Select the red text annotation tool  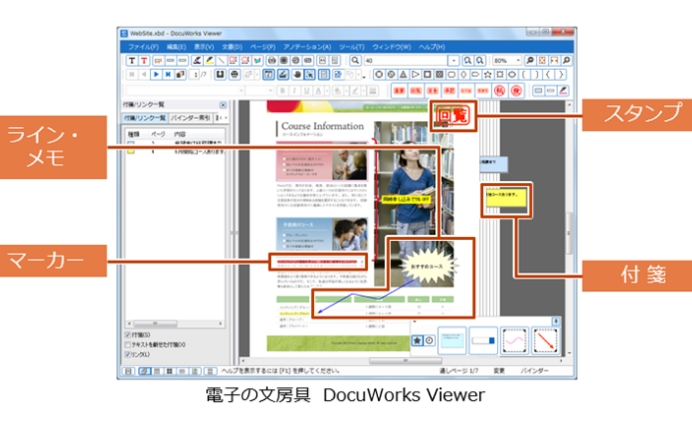(x=143, y=61)
